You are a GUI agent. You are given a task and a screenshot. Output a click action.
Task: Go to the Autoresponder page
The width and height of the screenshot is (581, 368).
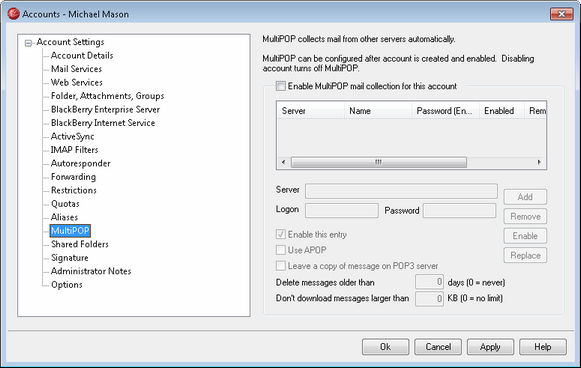[80, 163]
